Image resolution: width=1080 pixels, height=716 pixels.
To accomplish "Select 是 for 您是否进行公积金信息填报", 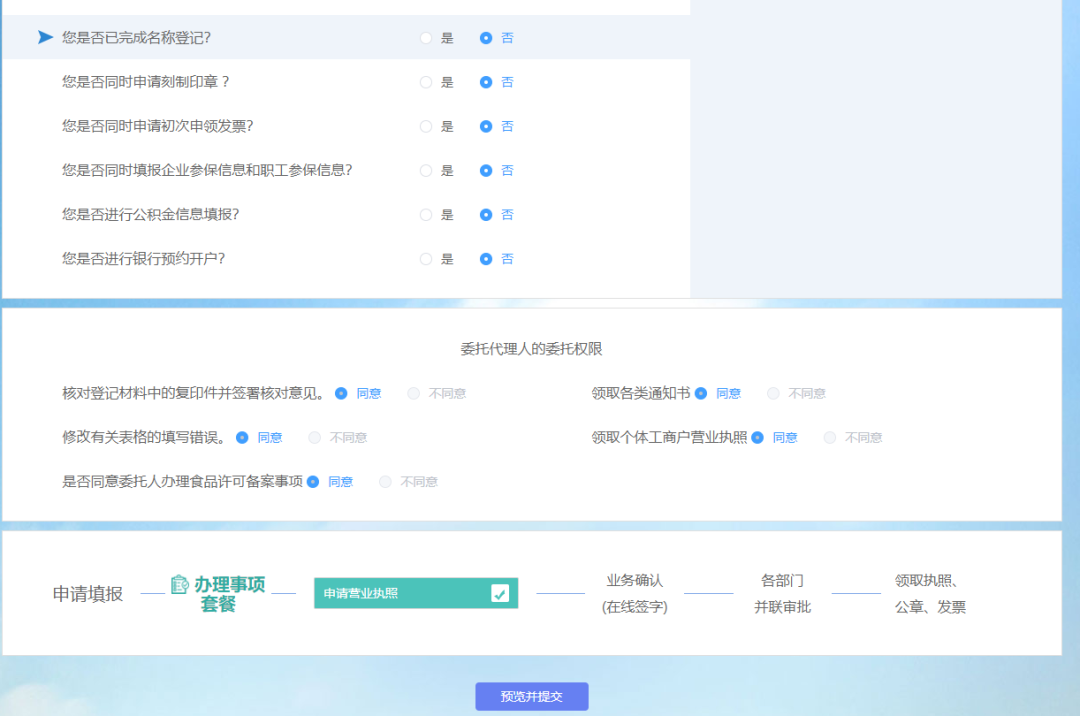I will point(425,214).
